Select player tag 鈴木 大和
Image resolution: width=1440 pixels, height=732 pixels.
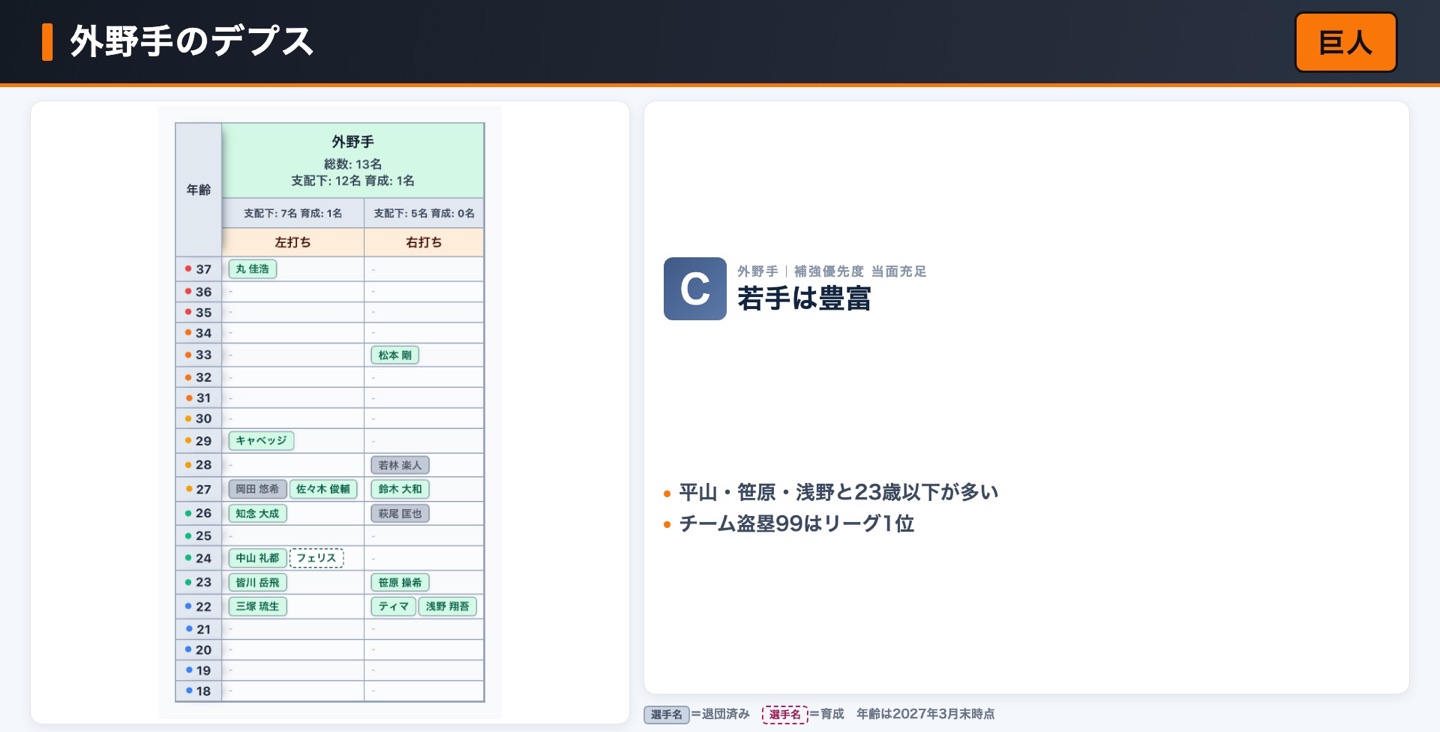(400, 489)
